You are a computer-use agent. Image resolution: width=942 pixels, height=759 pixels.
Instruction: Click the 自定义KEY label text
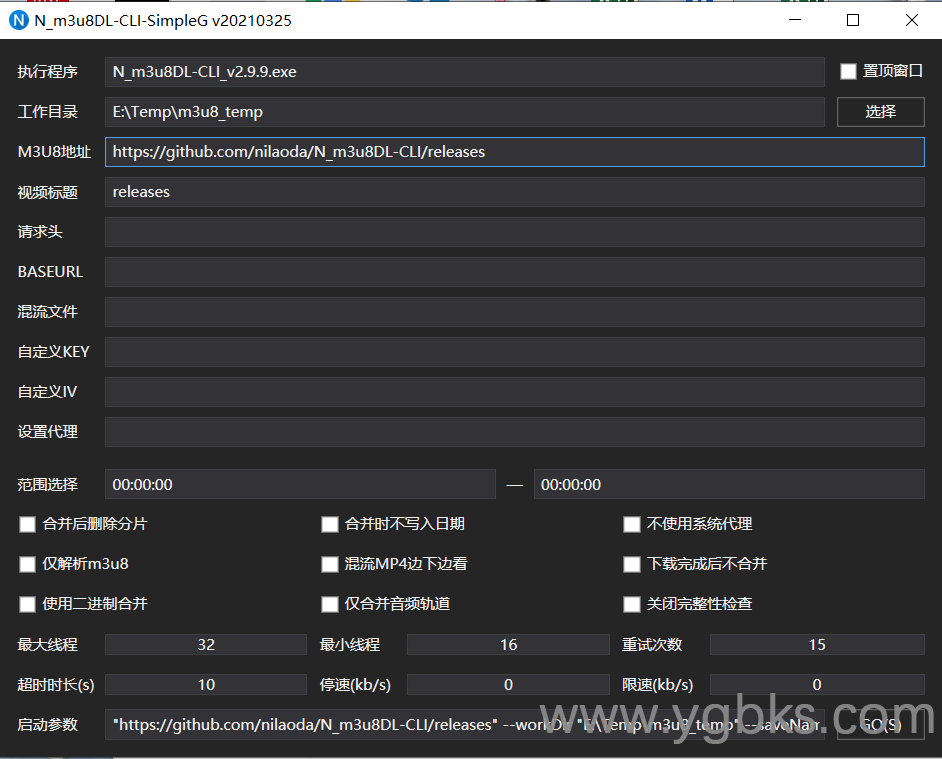tap(53, 352)
